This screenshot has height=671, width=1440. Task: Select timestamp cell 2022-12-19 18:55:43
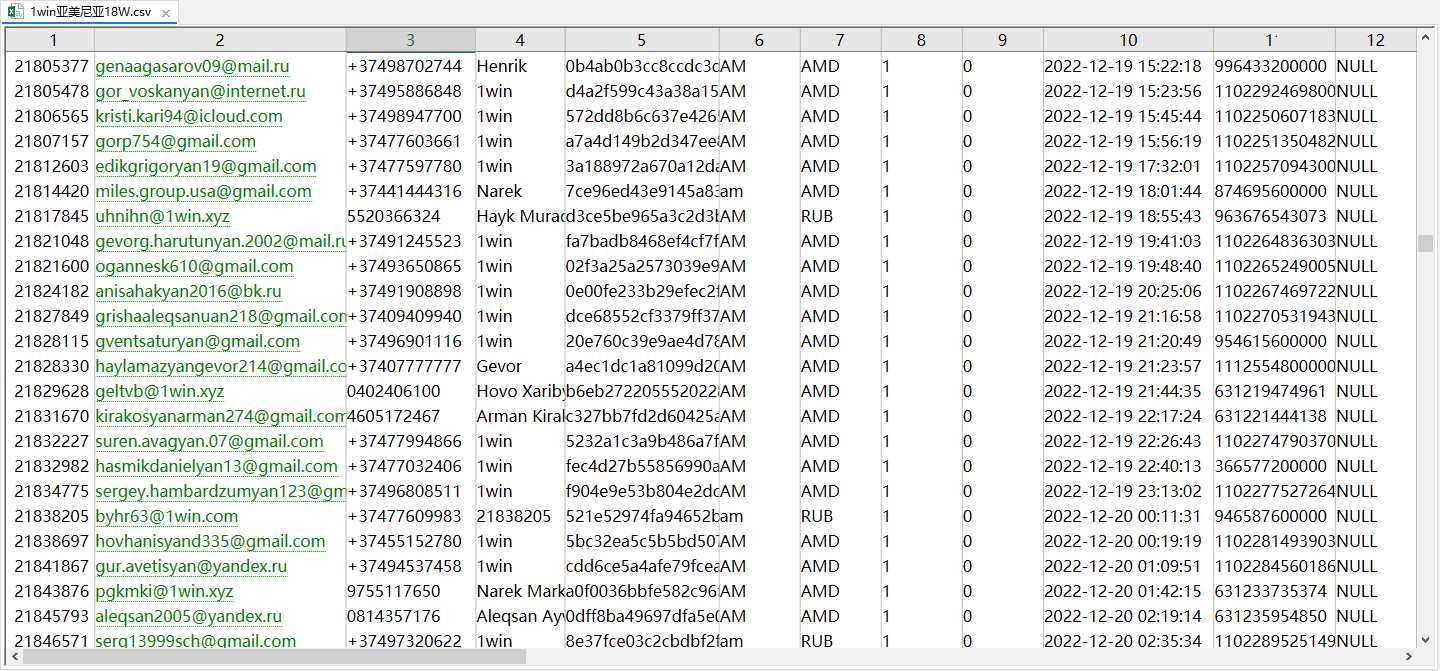pyautogui.click(x=1128, y=216)
